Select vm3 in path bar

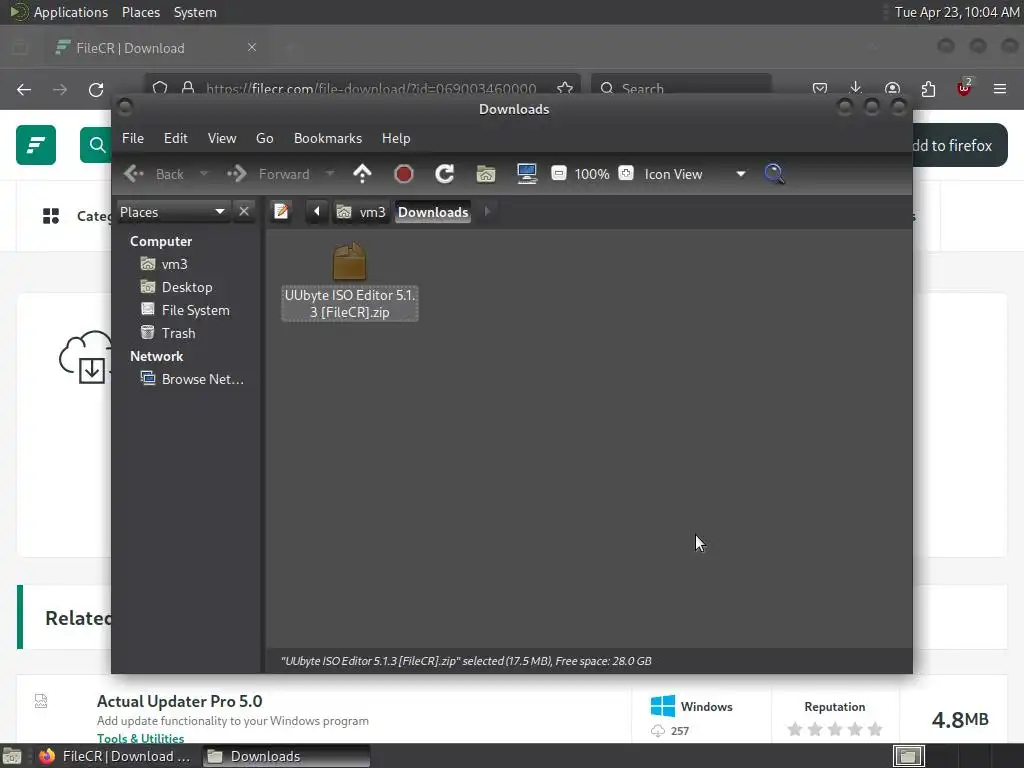click(x=361, y=212)
